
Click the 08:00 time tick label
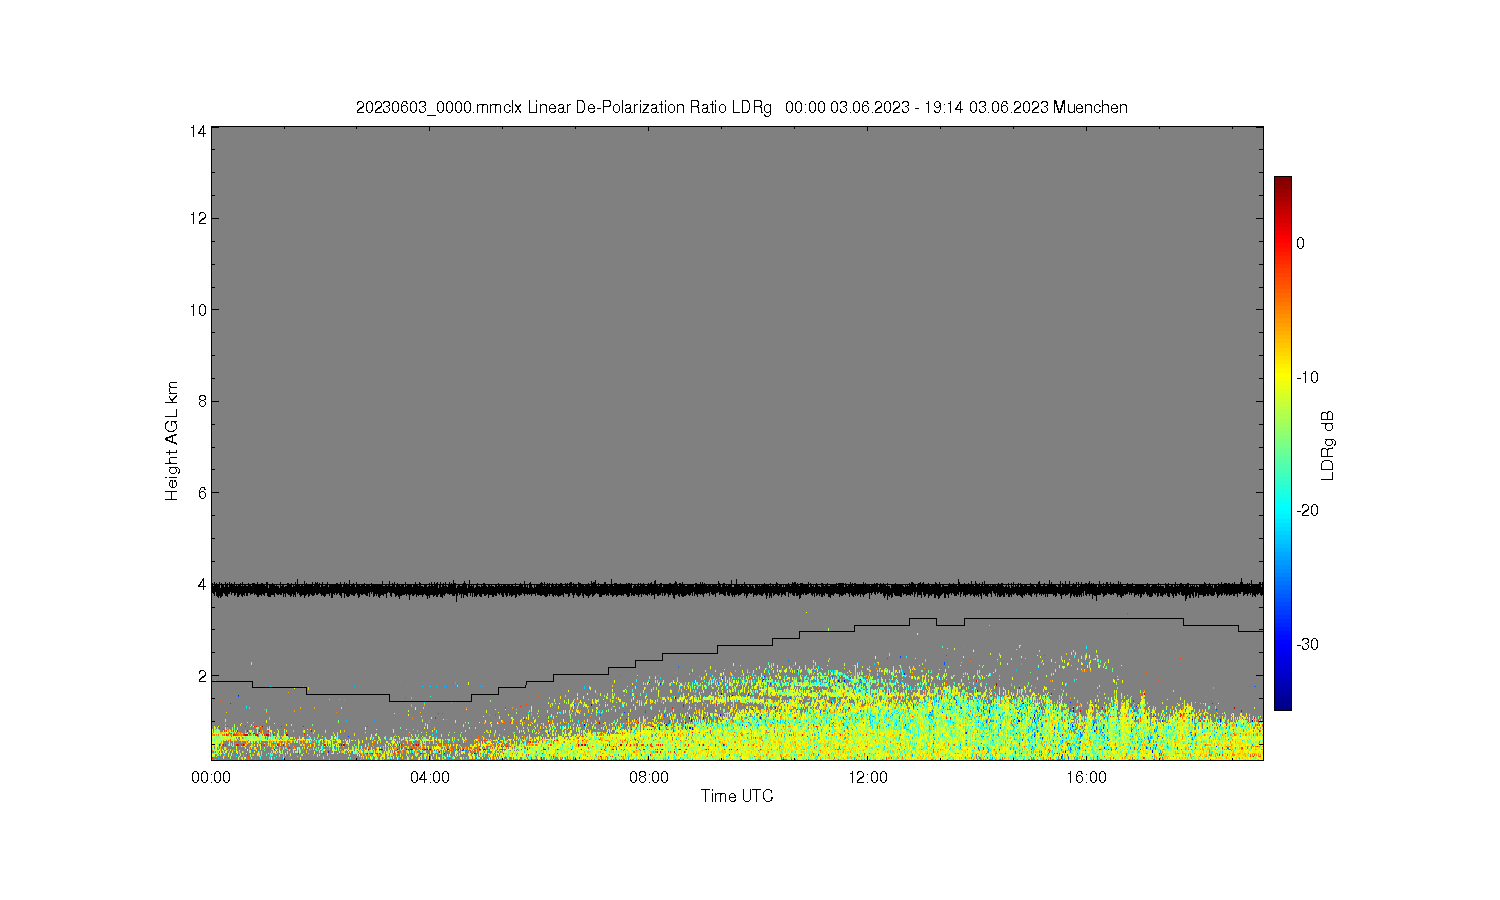click(649, 777)
